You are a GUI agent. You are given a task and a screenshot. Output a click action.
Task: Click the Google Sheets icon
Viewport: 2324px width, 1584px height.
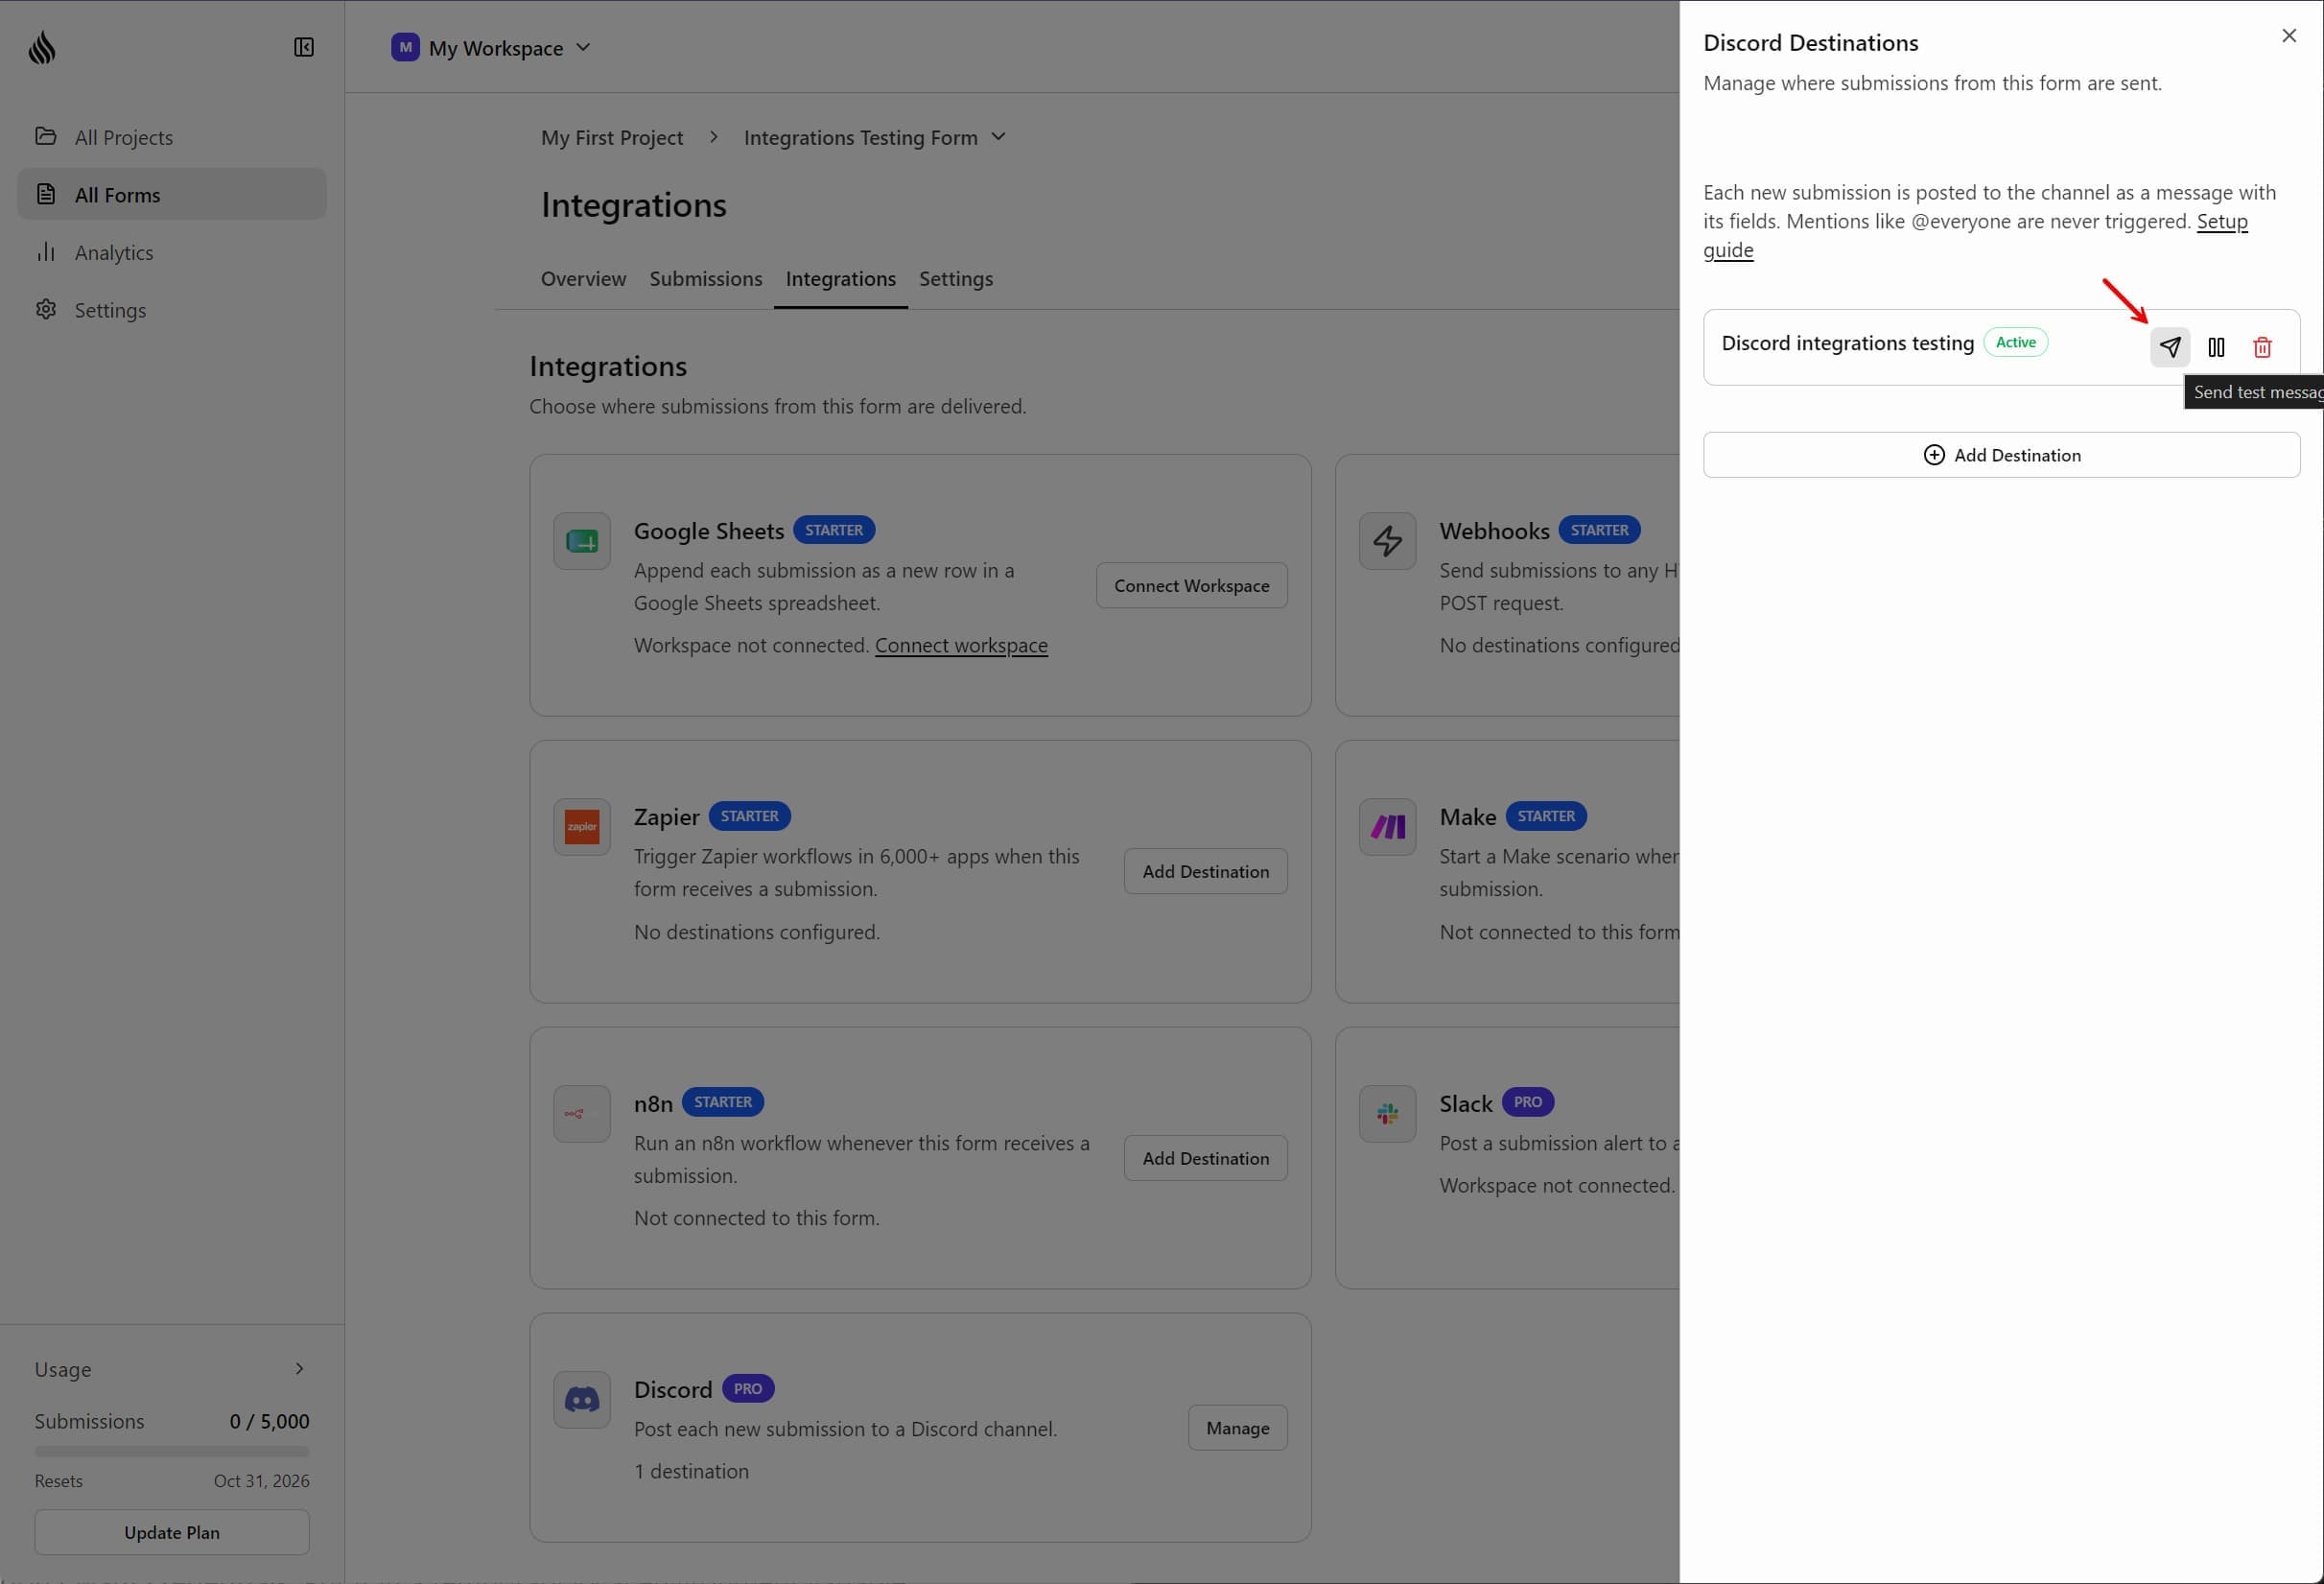(x=582, y=541)
